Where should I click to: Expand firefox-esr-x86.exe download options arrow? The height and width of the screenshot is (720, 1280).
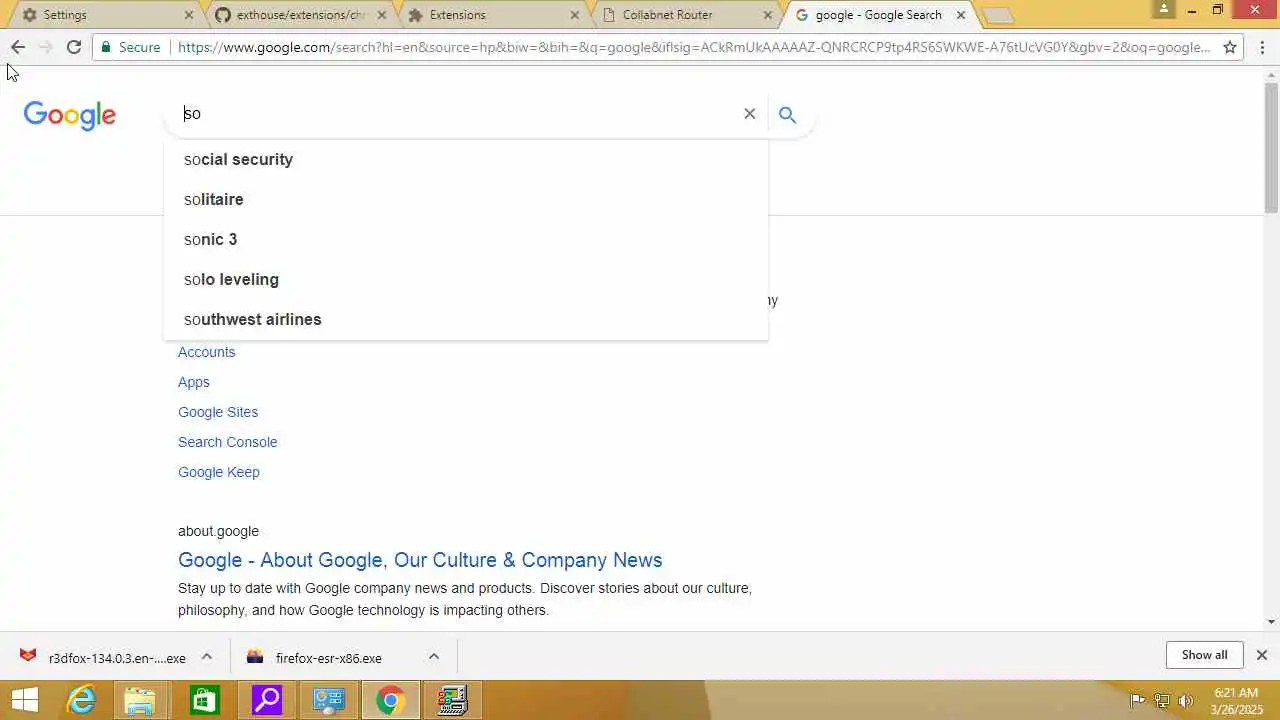point(434,657)
